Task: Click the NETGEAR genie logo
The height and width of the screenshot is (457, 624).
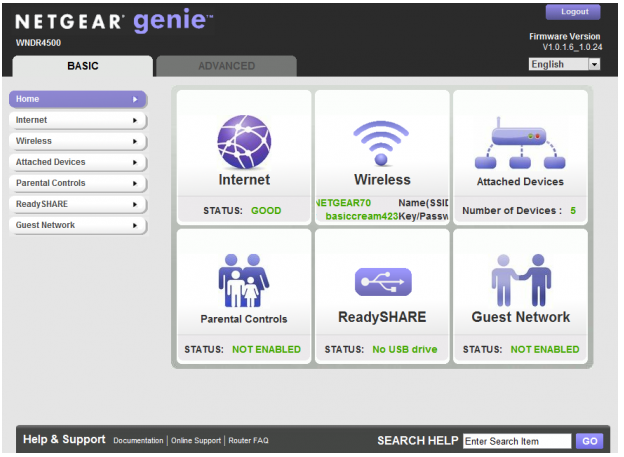Action: click(x=114, y=21)
